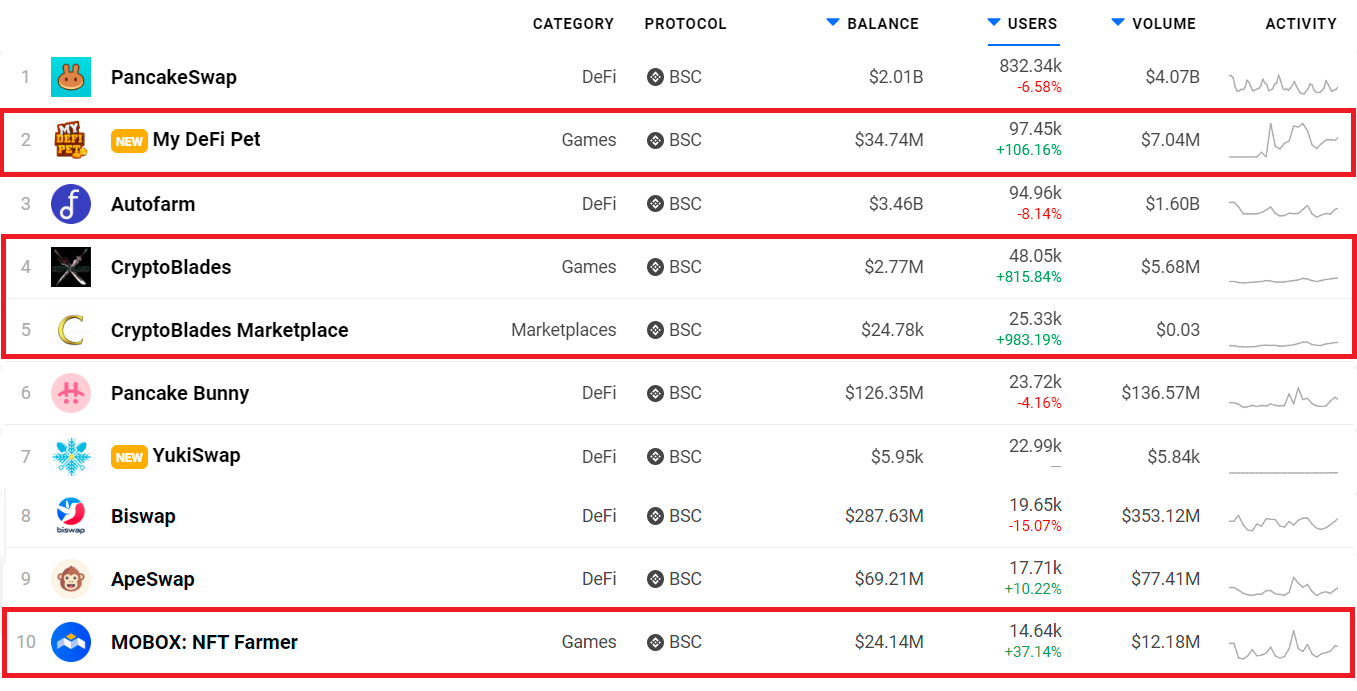Image resolution: width=1357 pixels, height=691 pixels.
Task: Sort table by Balance column
Action: tap(882, 23)
